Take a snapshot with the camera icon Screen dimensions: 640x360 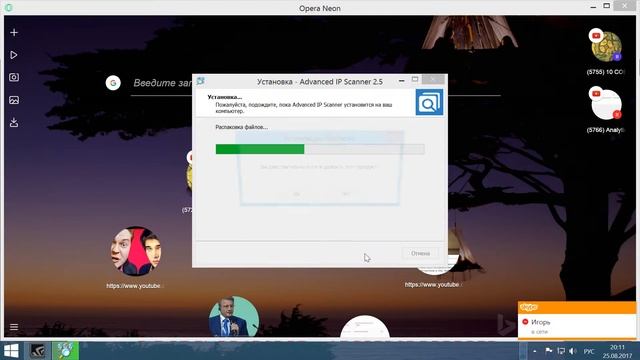point(14,77)
